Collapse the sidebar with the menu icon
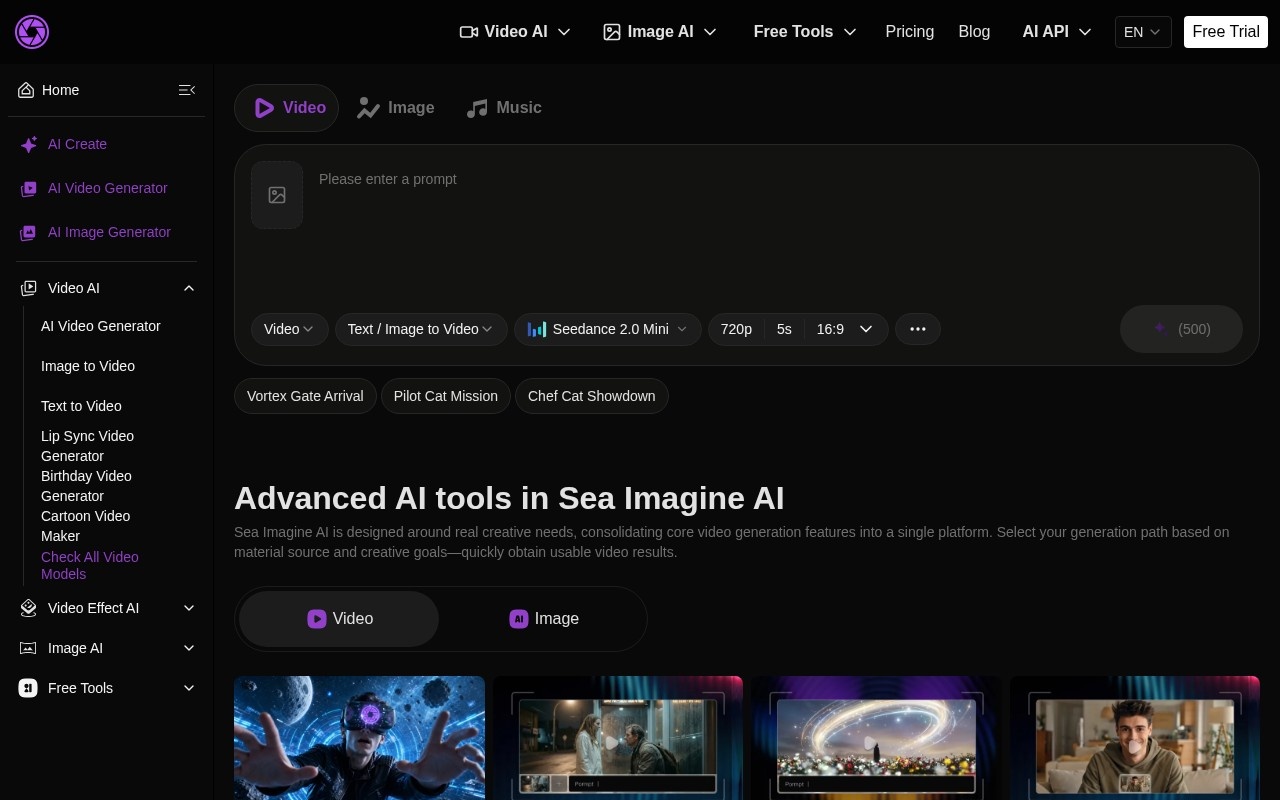This screenshot has width=1280, height=800. pyautogui.click(x=186, y=90)
